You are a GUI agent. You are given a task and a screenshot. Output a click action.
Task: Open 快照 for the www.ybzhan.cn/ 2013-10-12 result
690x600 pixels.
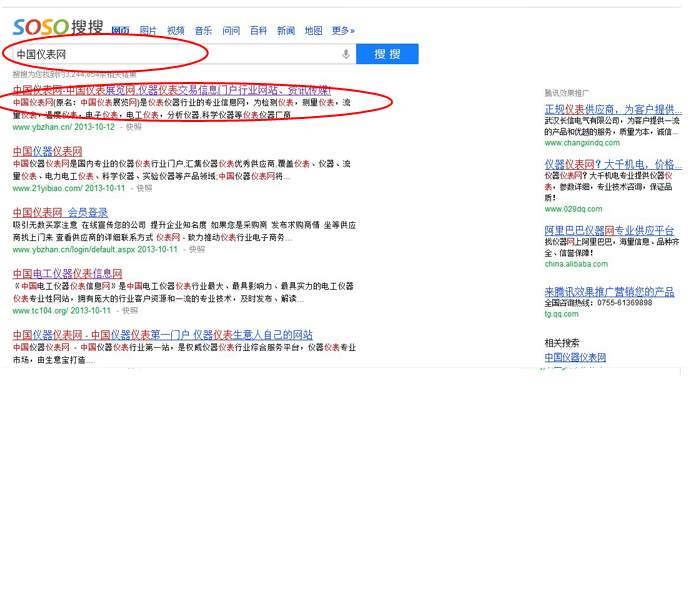pos(133,127)
